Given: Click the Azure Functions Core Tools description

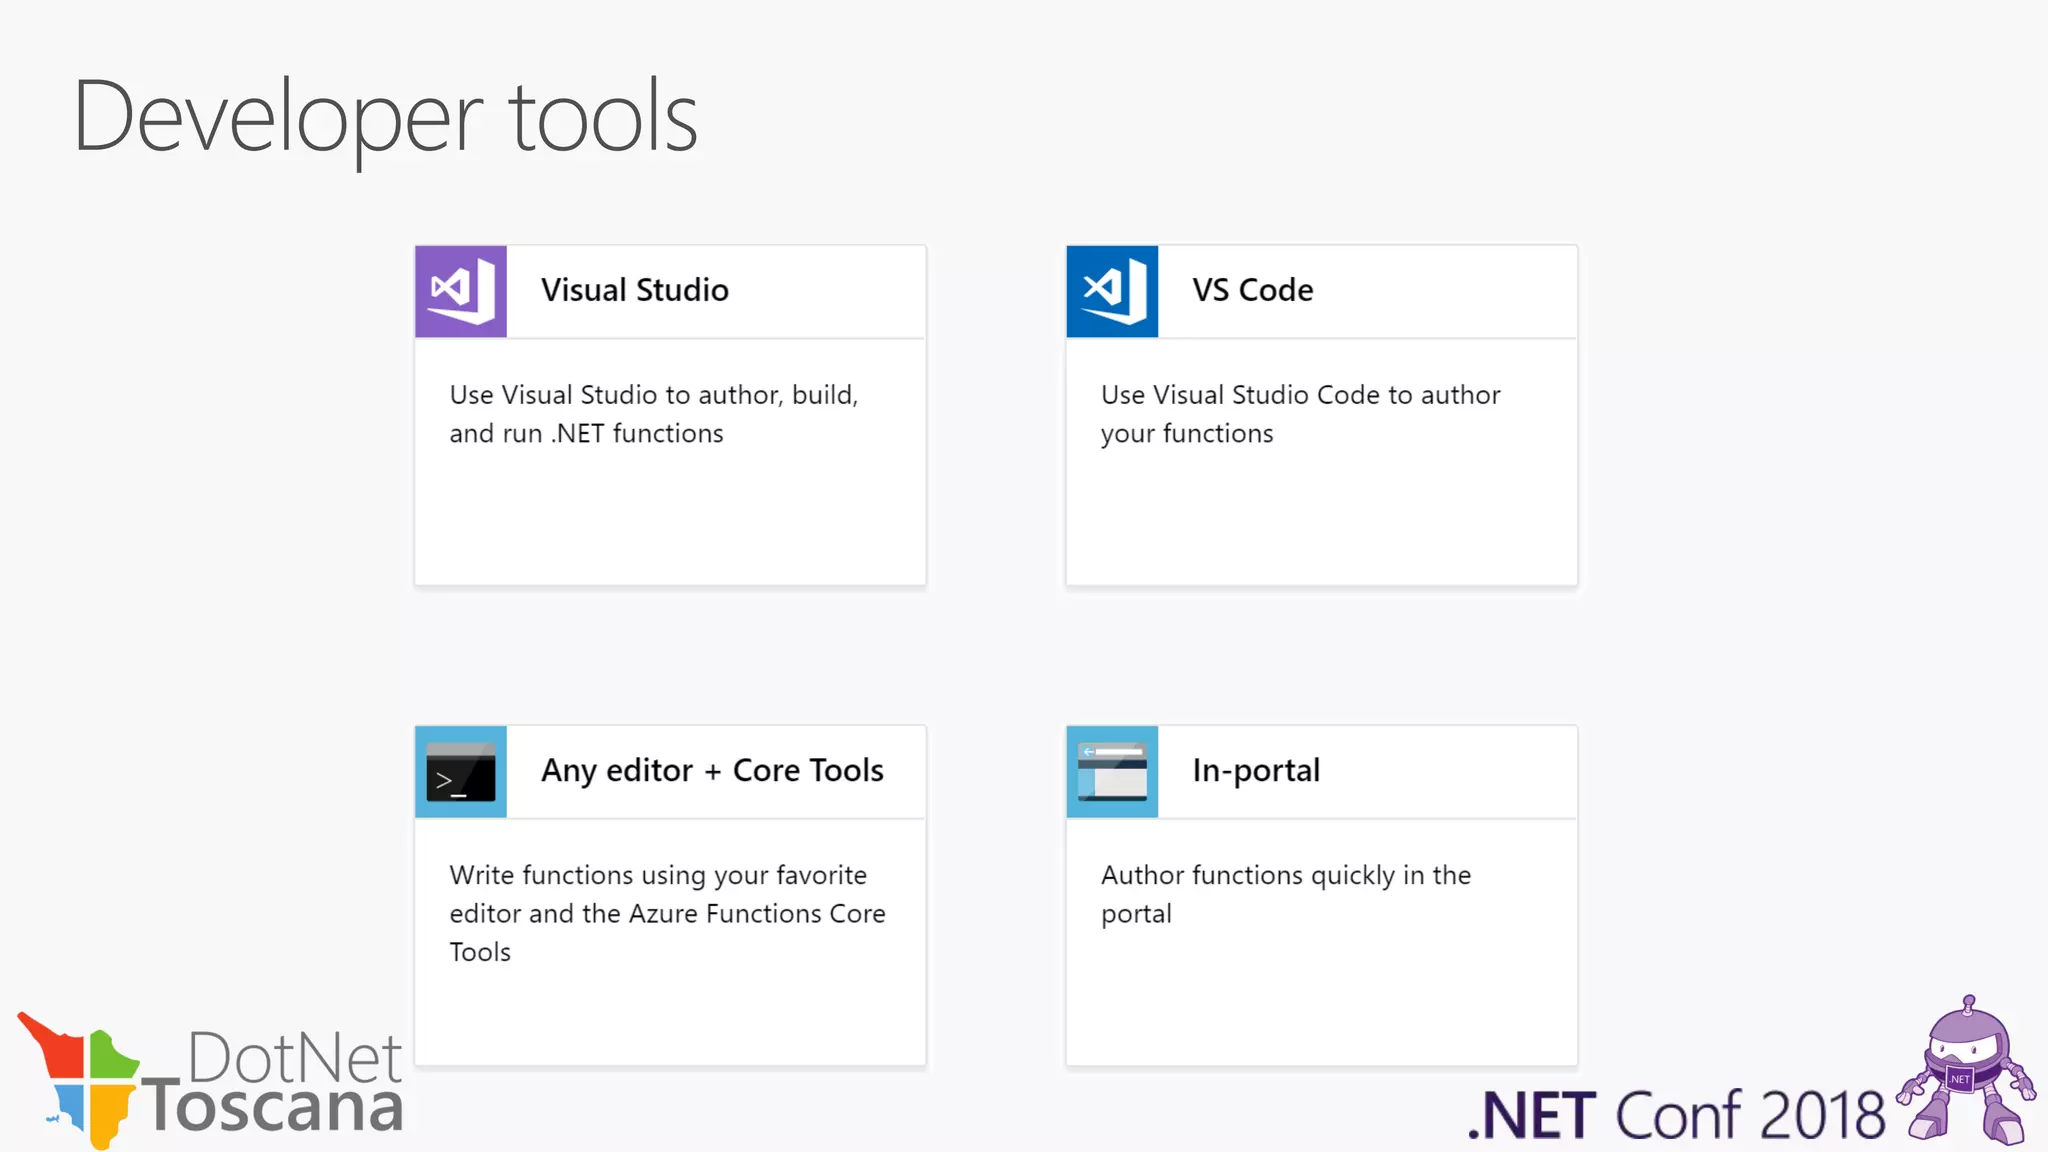Looking at the screenshot, I should pos(667,913).
